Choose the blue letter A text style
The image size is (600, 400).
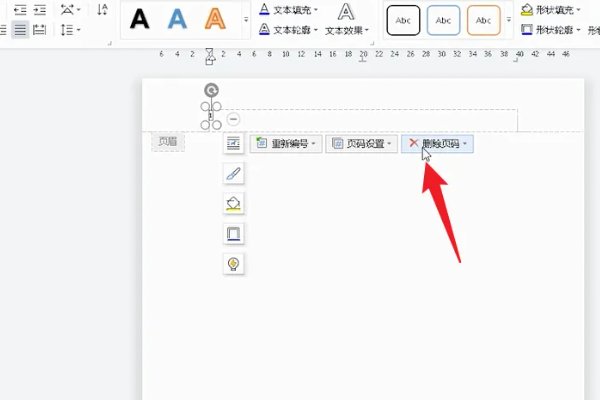177,19
